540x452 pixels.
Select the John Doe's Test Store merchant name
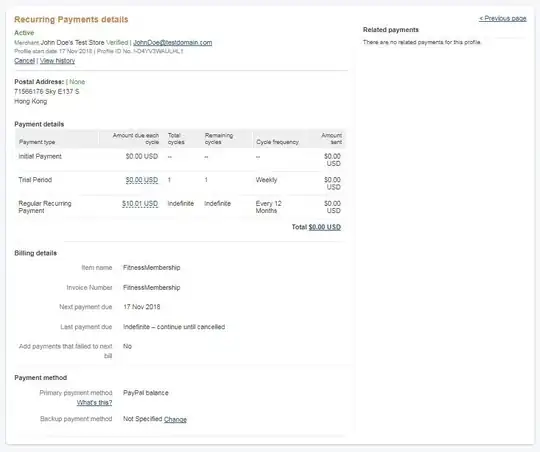(x=72, y=42)
